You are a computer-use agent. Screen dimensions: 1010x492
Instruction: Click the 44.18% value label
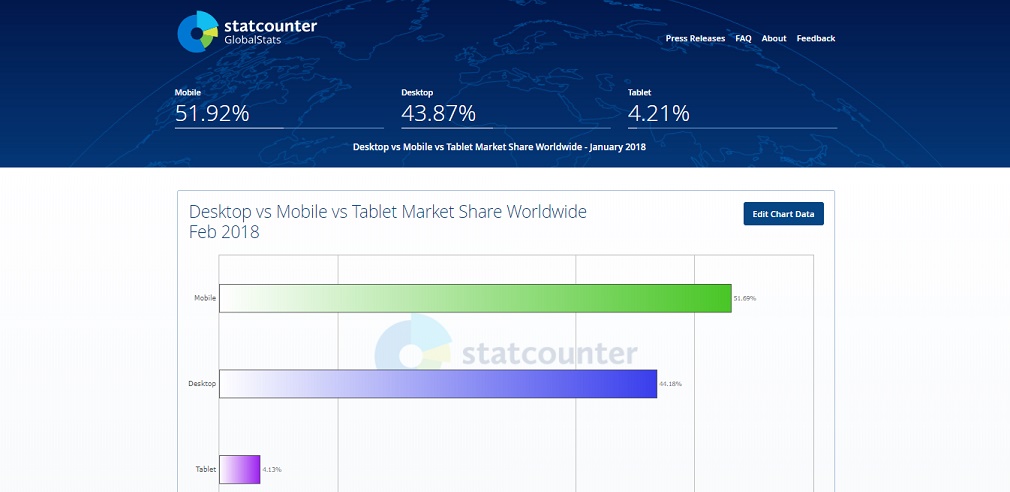[670, 384]
